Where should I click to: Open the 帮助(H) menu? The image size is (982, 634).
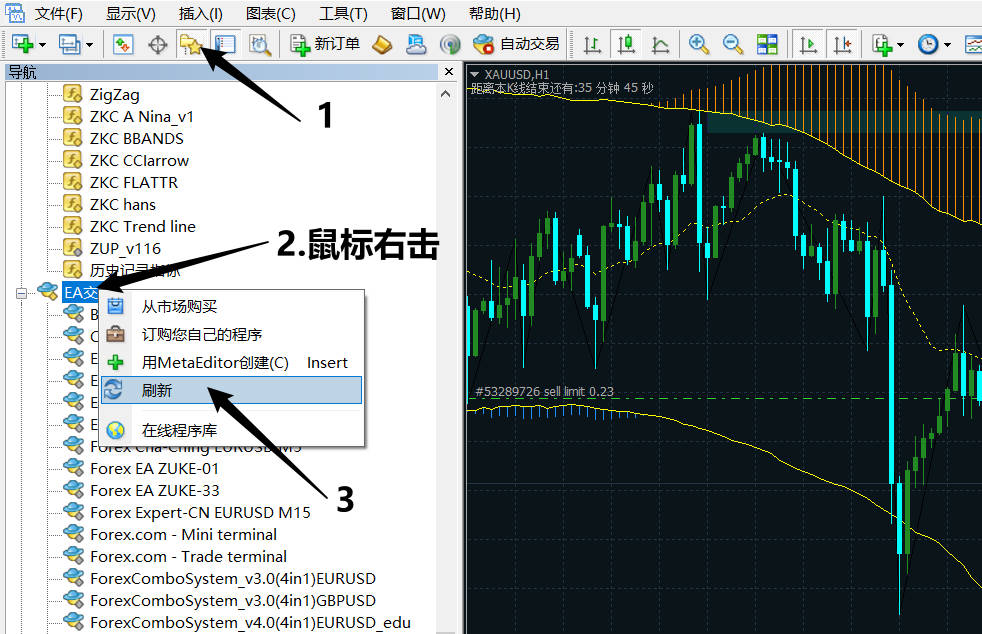pyautogui.click(x=494, y=13)
